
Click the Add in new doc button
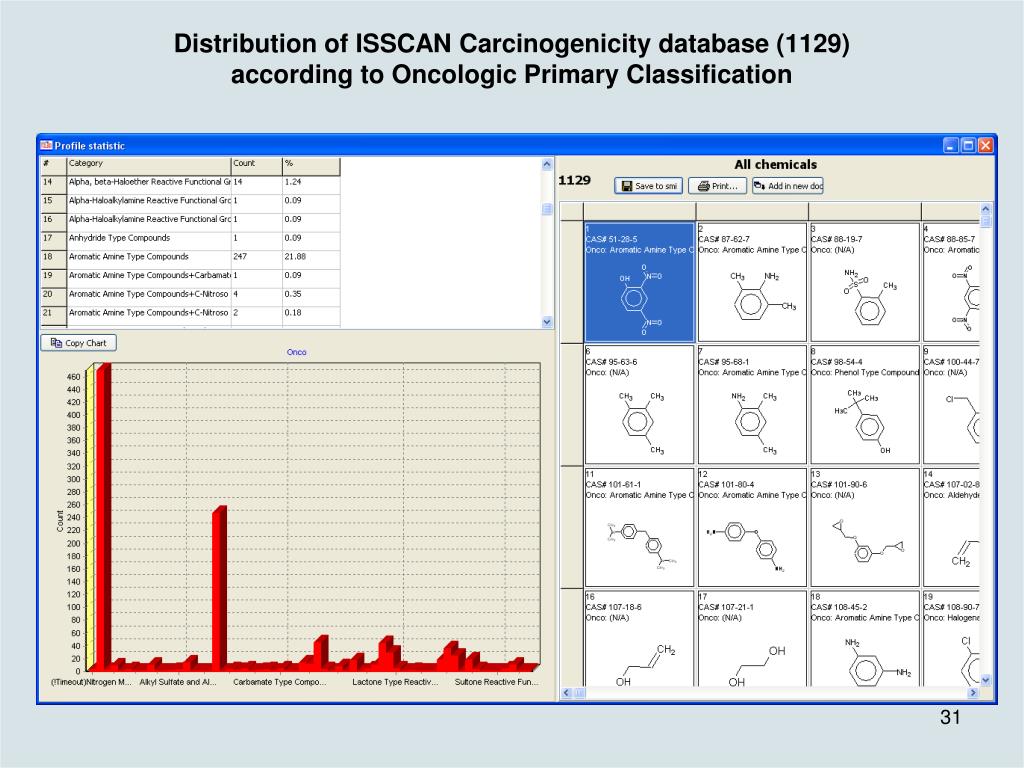788,186
